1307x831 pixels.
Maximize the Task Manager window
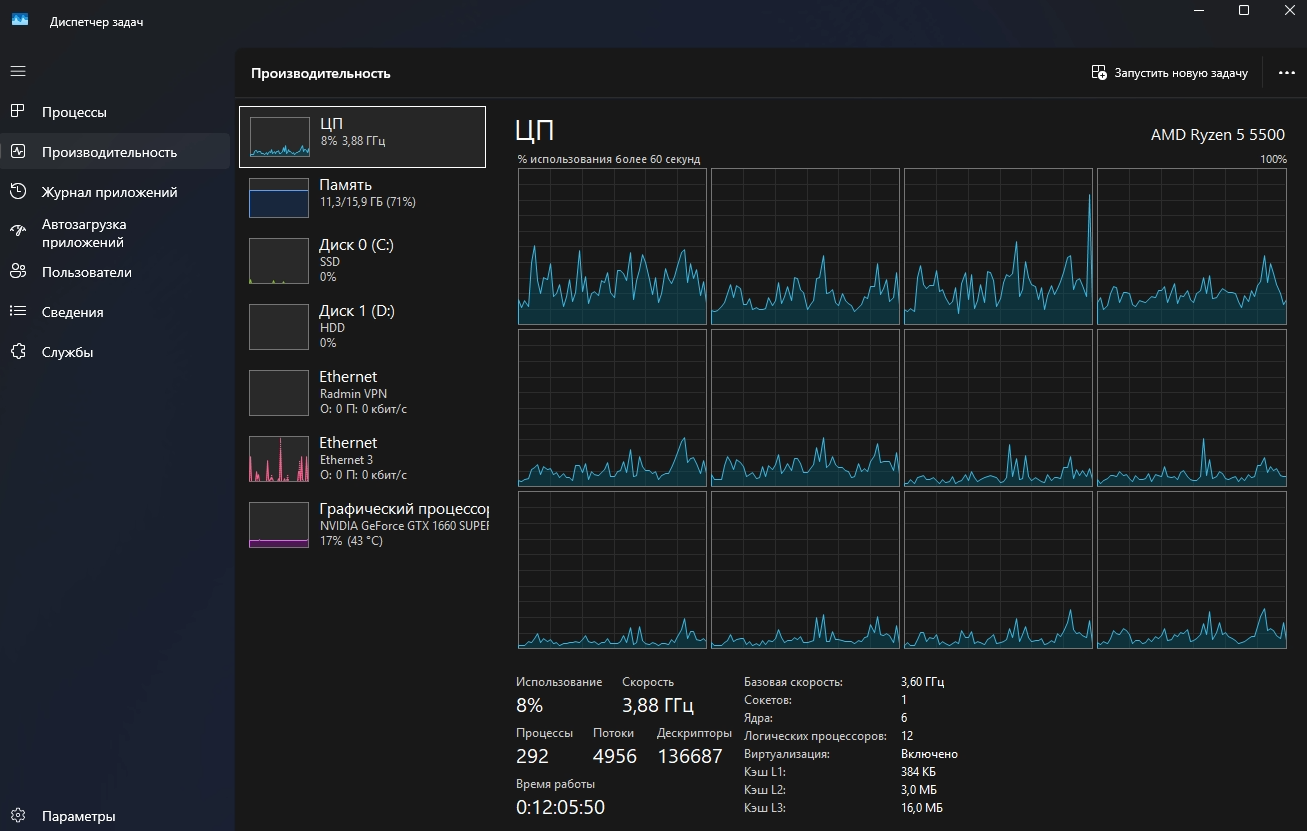click(x=1244, y=10)
